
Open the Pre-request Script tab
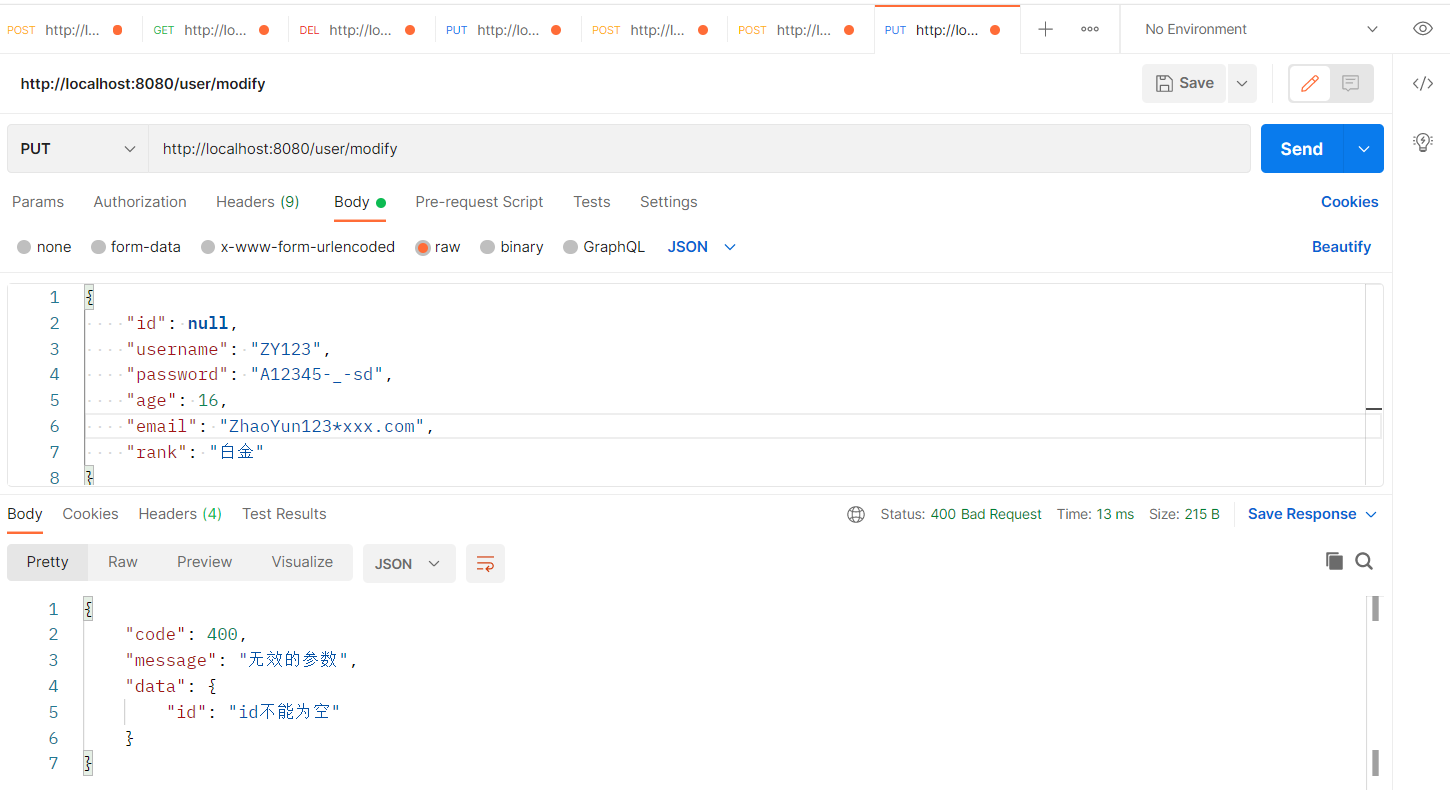pos(479,202)
